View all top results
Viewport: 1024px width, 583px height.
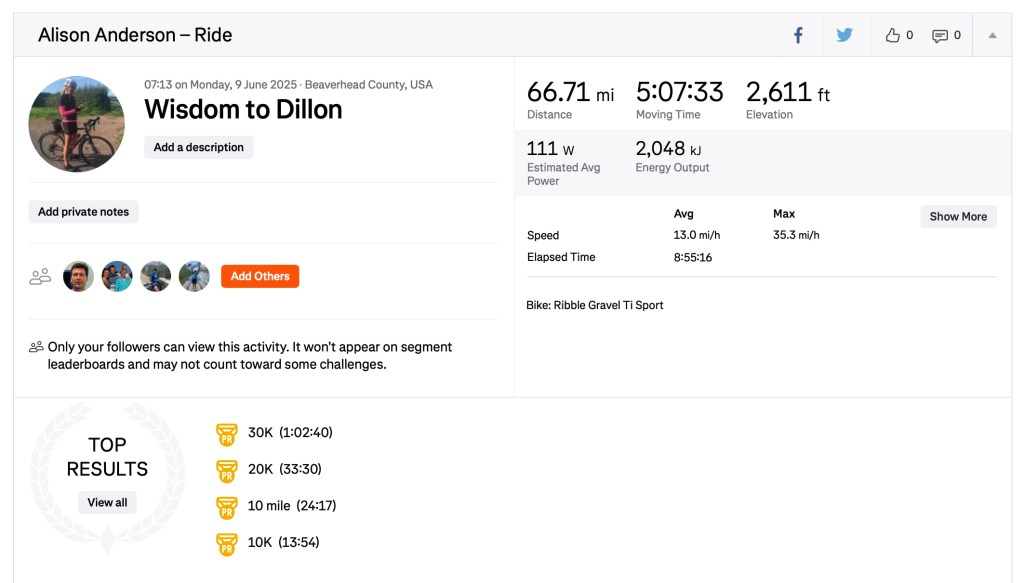click(x=107, y=503)
